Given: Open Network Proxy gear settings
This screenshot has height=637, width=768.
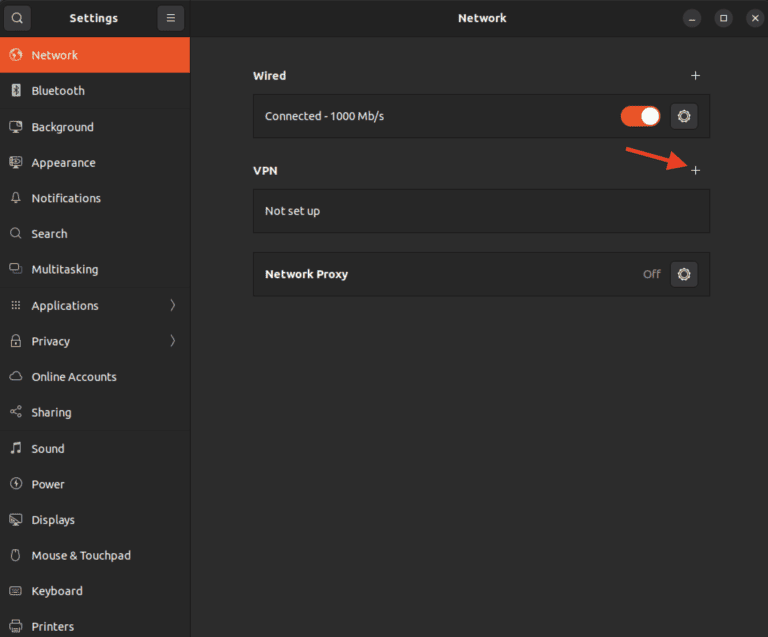Looking at the screenshot, I should (684, 274).
